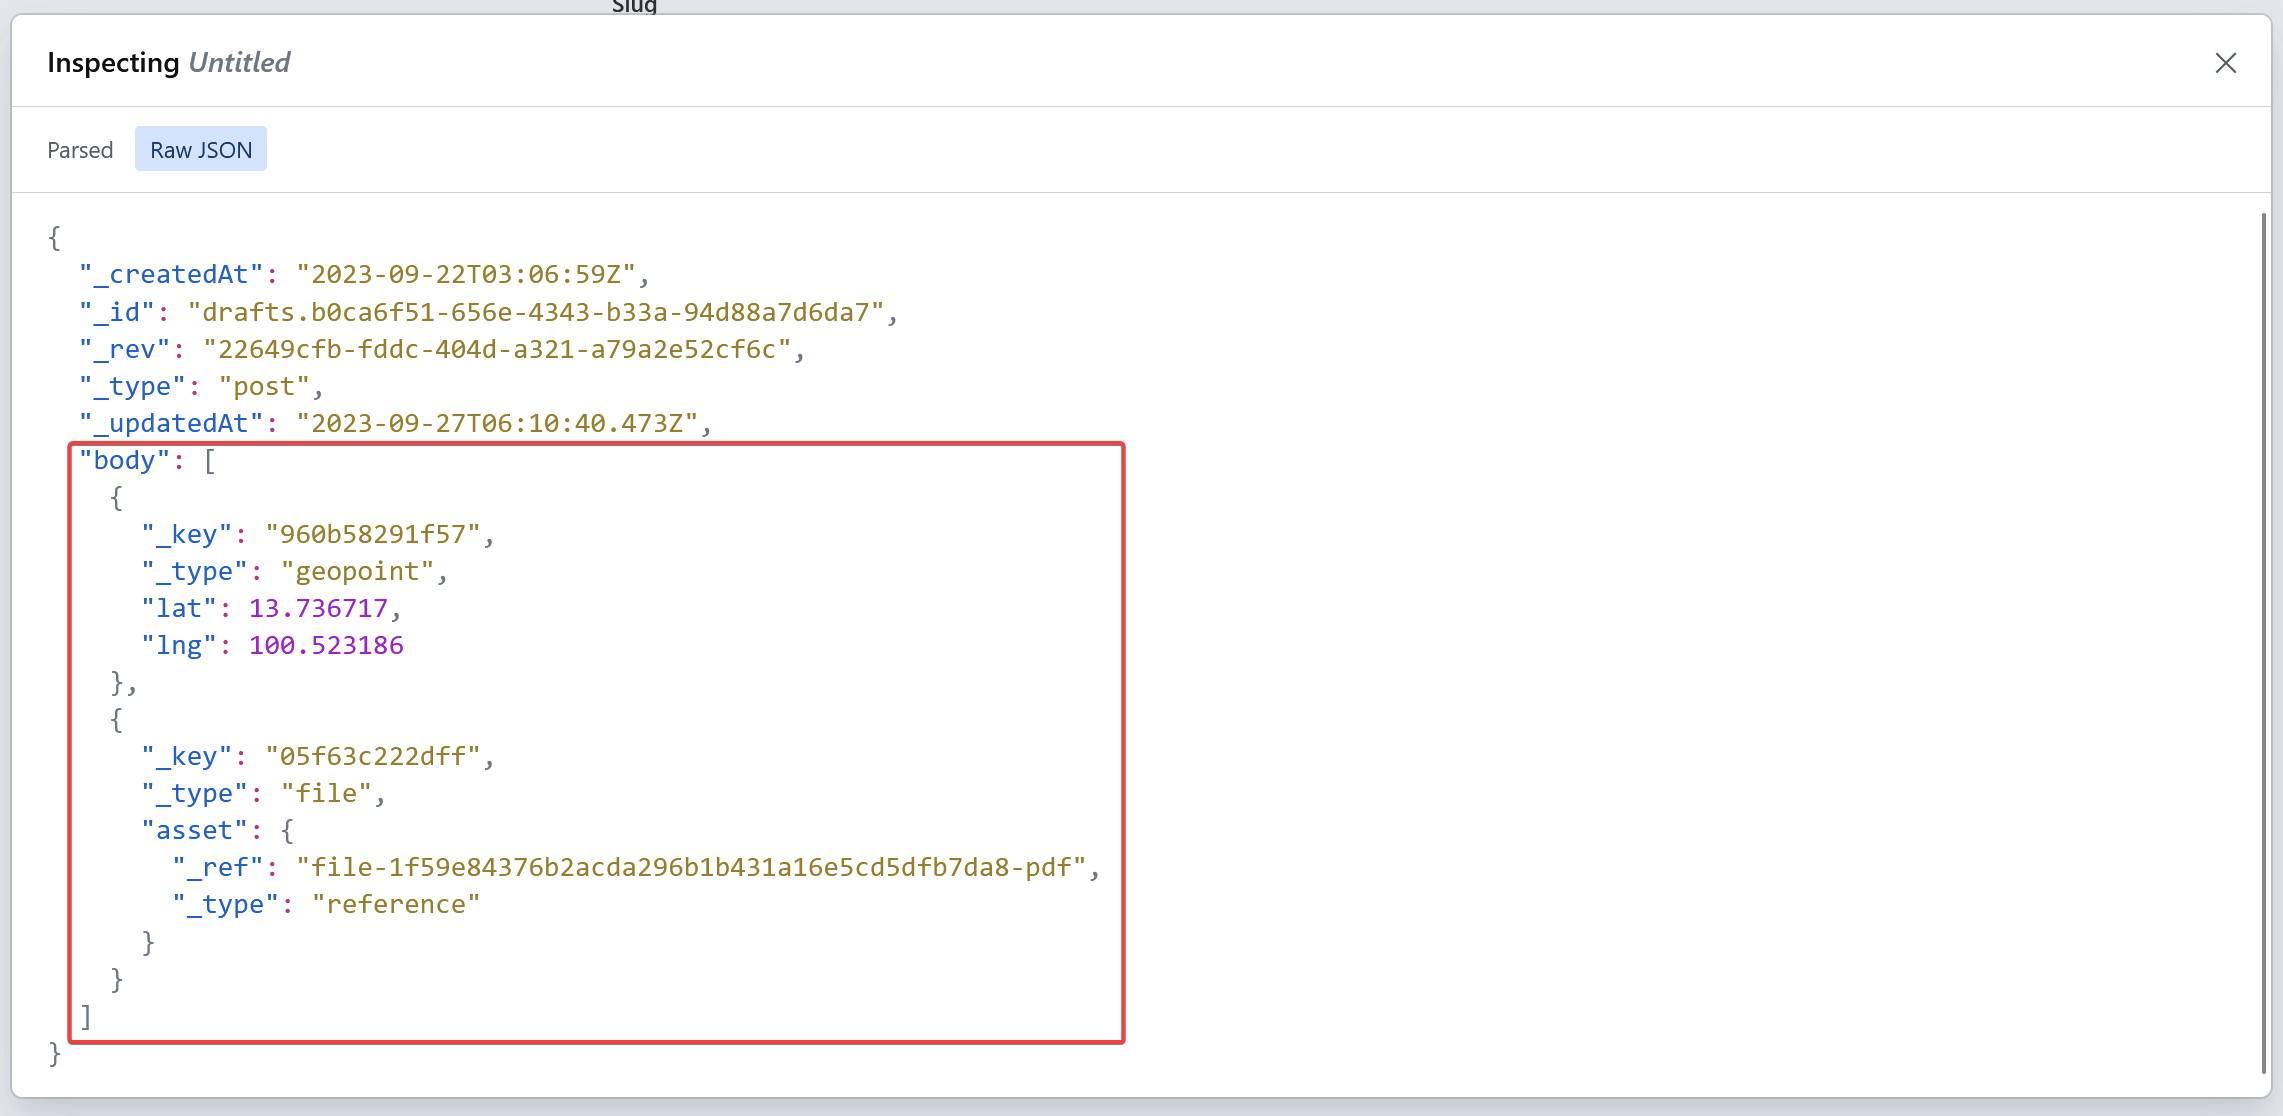Image resolution: width=2283 pixels, height=1116 pixels.
Task: Click the "body" key name
Action: tap(124, 461)
